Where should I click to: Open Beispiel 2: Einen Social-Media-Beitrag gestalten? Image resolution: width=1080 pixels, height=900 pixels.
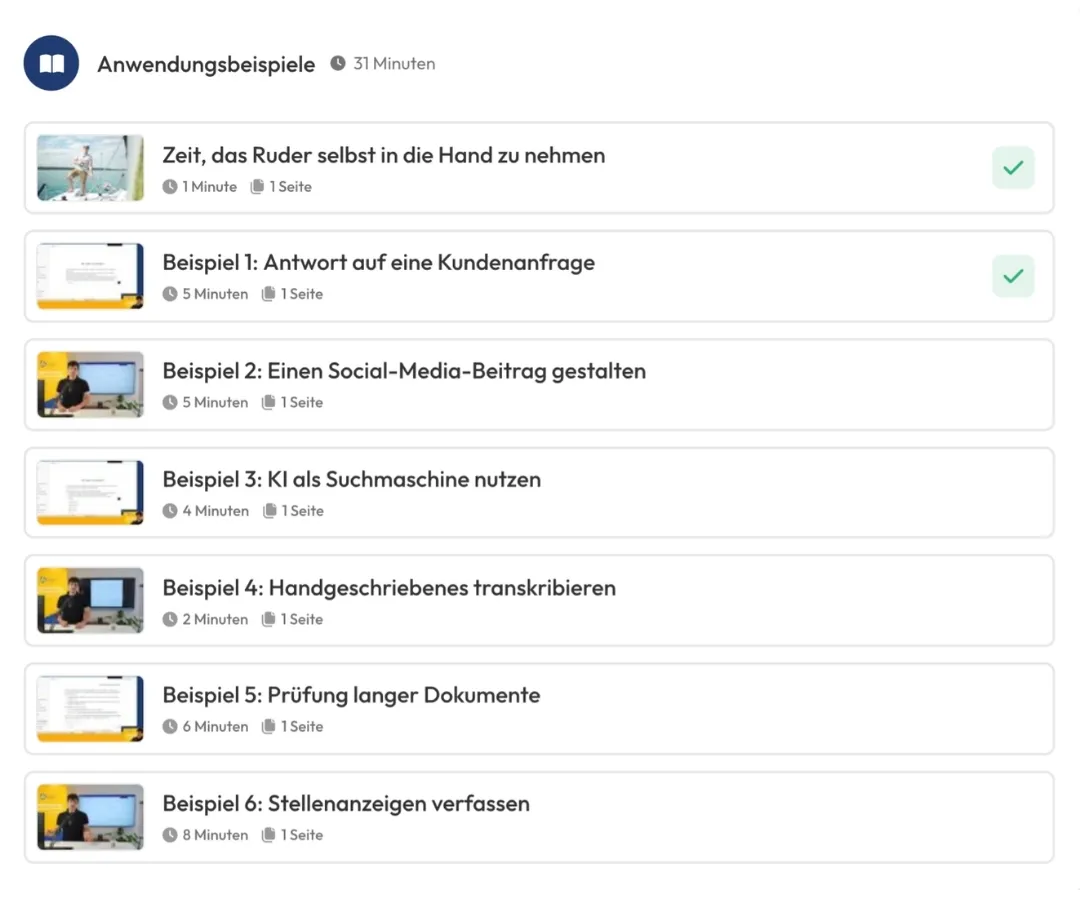(x=404, y=371)
